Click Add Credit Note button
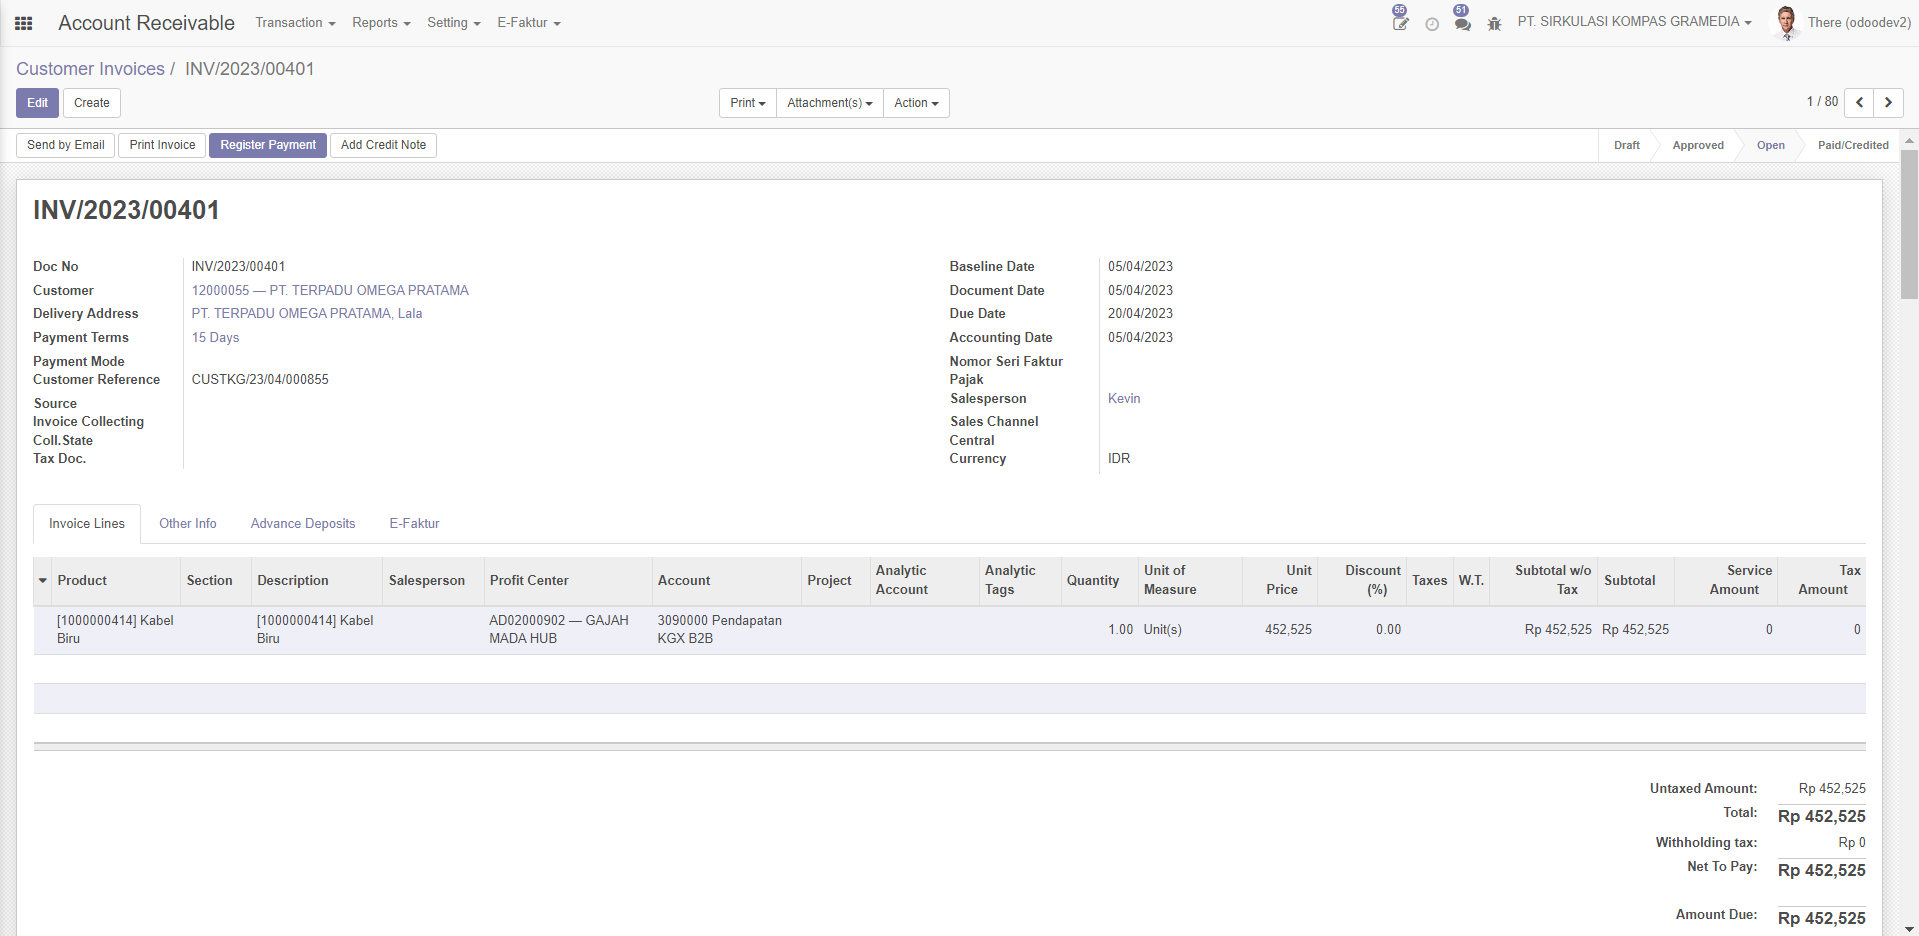The width and height of the screenshot is (1919, 936). click(383, 145)
